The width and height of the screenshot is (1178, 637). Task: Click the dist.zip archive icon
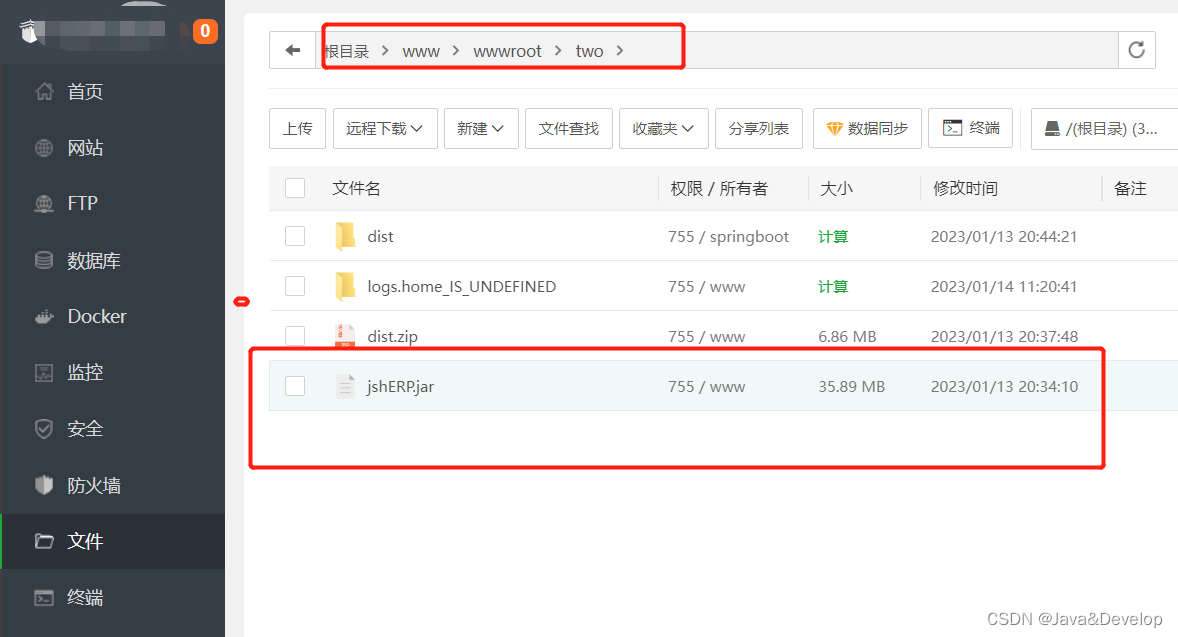345,336
